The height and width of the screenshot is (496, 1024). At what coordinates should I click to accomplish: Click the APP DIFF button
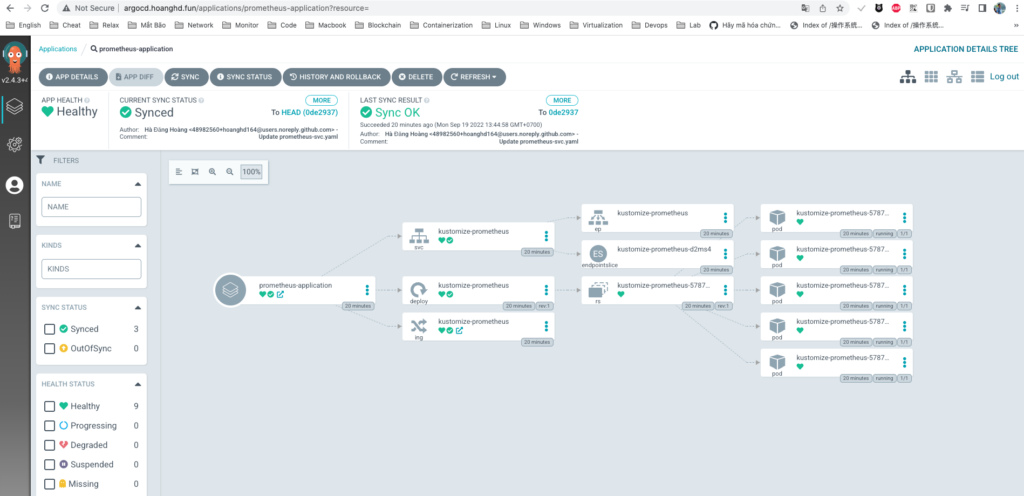(135, 77)
